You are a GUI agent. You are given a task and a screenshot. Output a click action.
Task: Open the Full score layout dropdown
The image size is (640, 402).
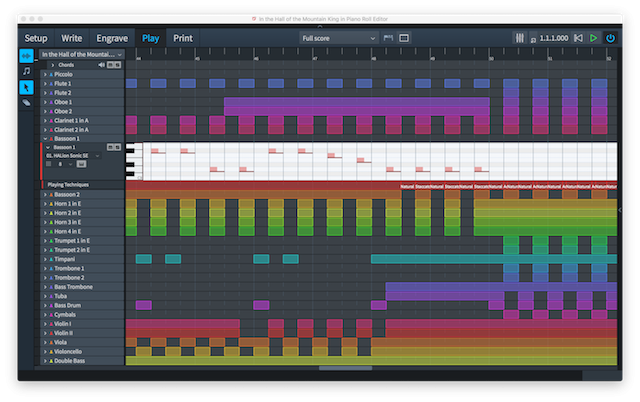[x=338, y=38]
